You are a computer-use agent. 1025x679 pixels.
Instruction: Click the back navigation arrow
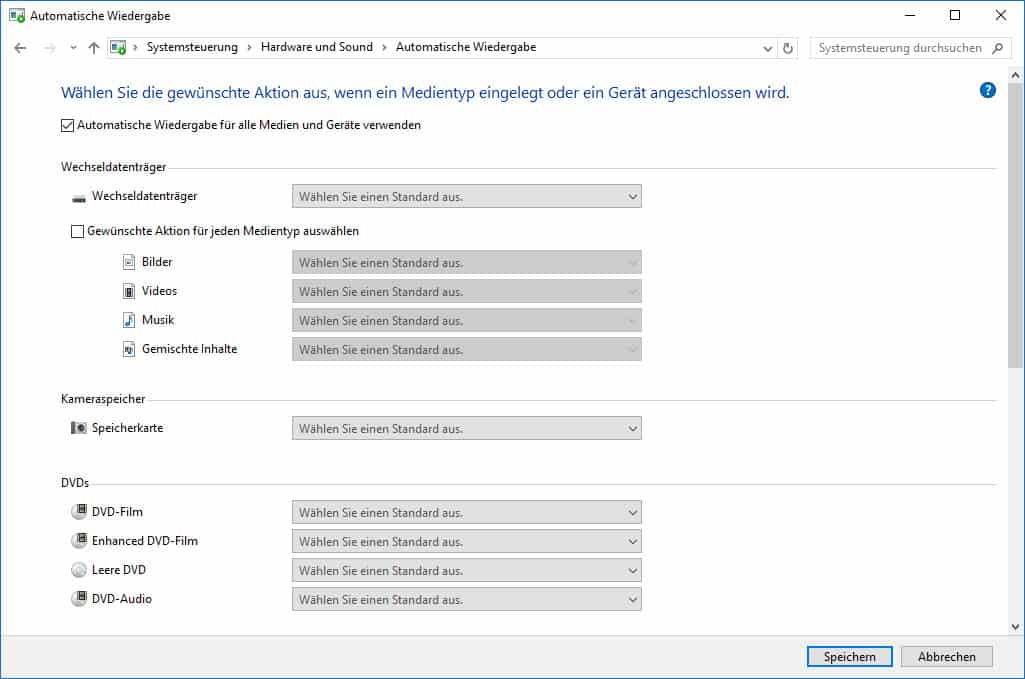[20, 48]
